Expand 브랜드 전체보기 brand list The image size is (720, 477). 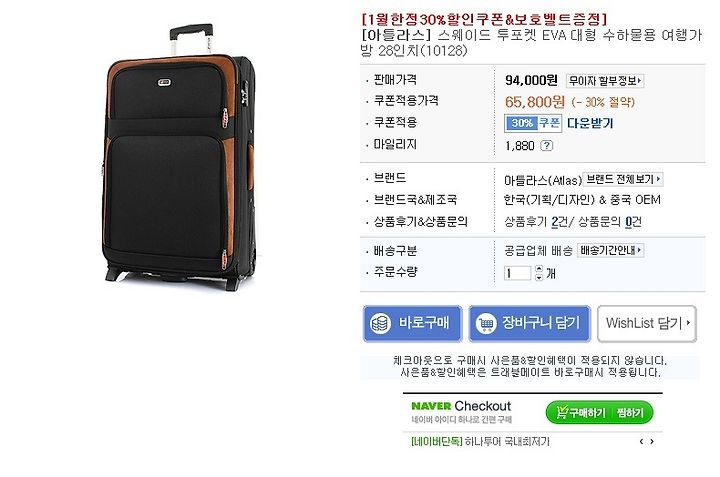623,180
